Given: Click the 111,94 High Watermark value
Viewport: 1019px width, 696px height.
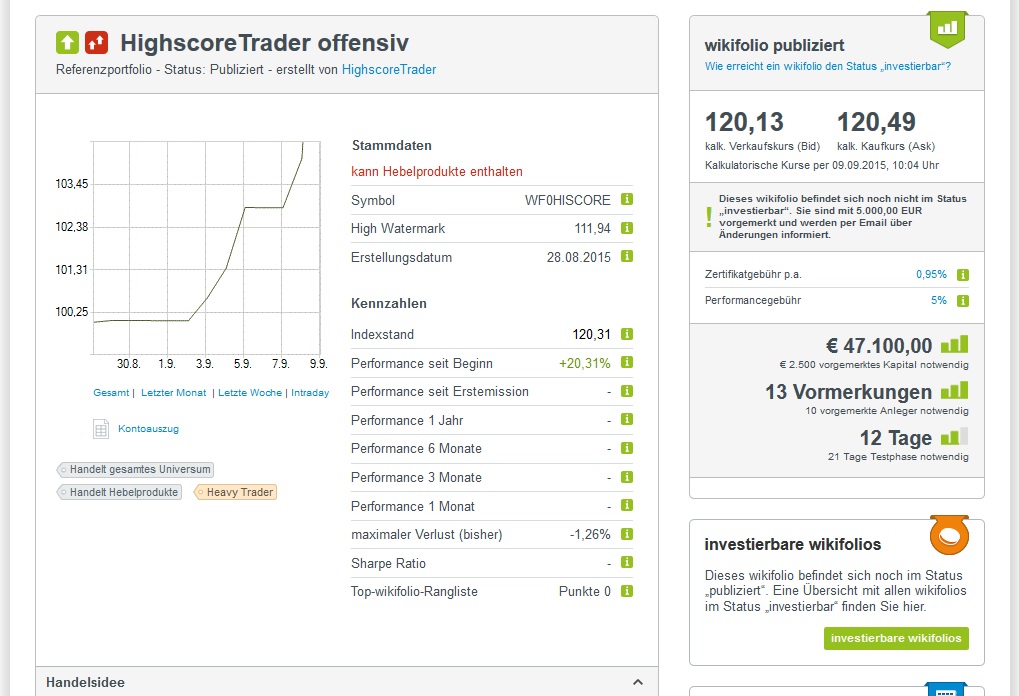Looking at the screenshot, I should click(592, 229).
